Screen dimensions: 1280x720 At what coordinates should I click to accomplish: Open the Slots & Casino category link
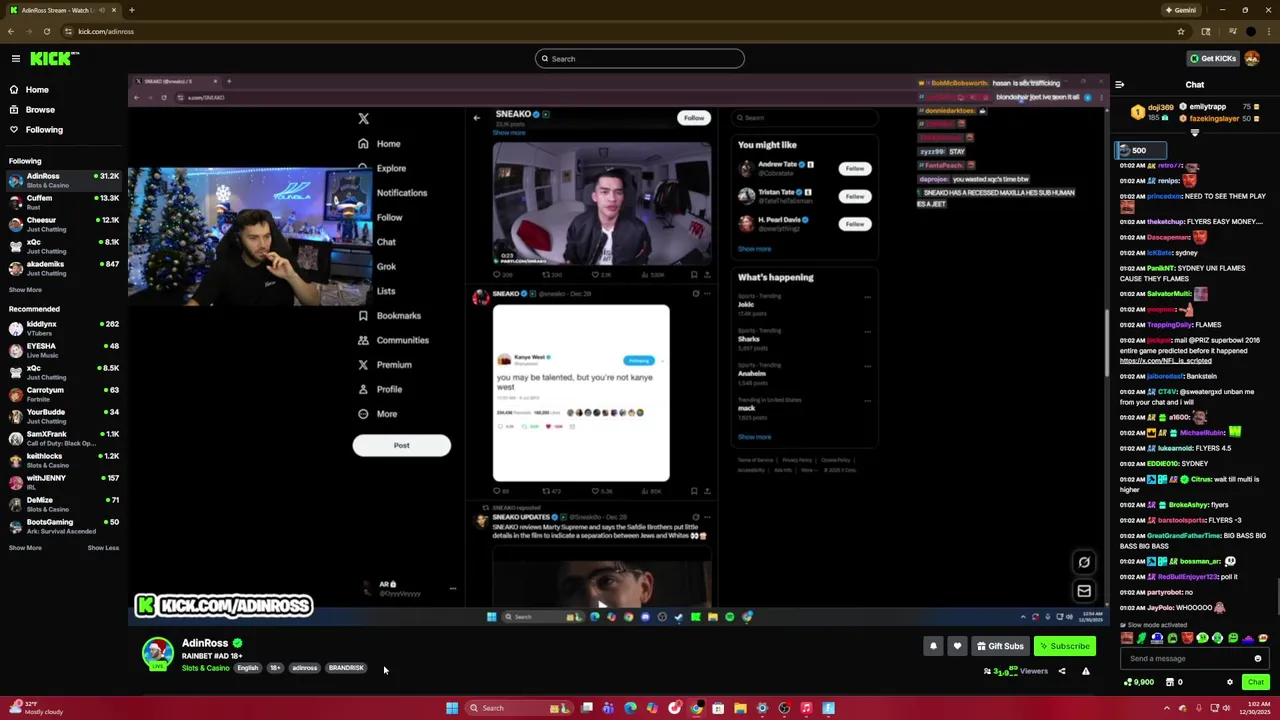pos(205,668)
